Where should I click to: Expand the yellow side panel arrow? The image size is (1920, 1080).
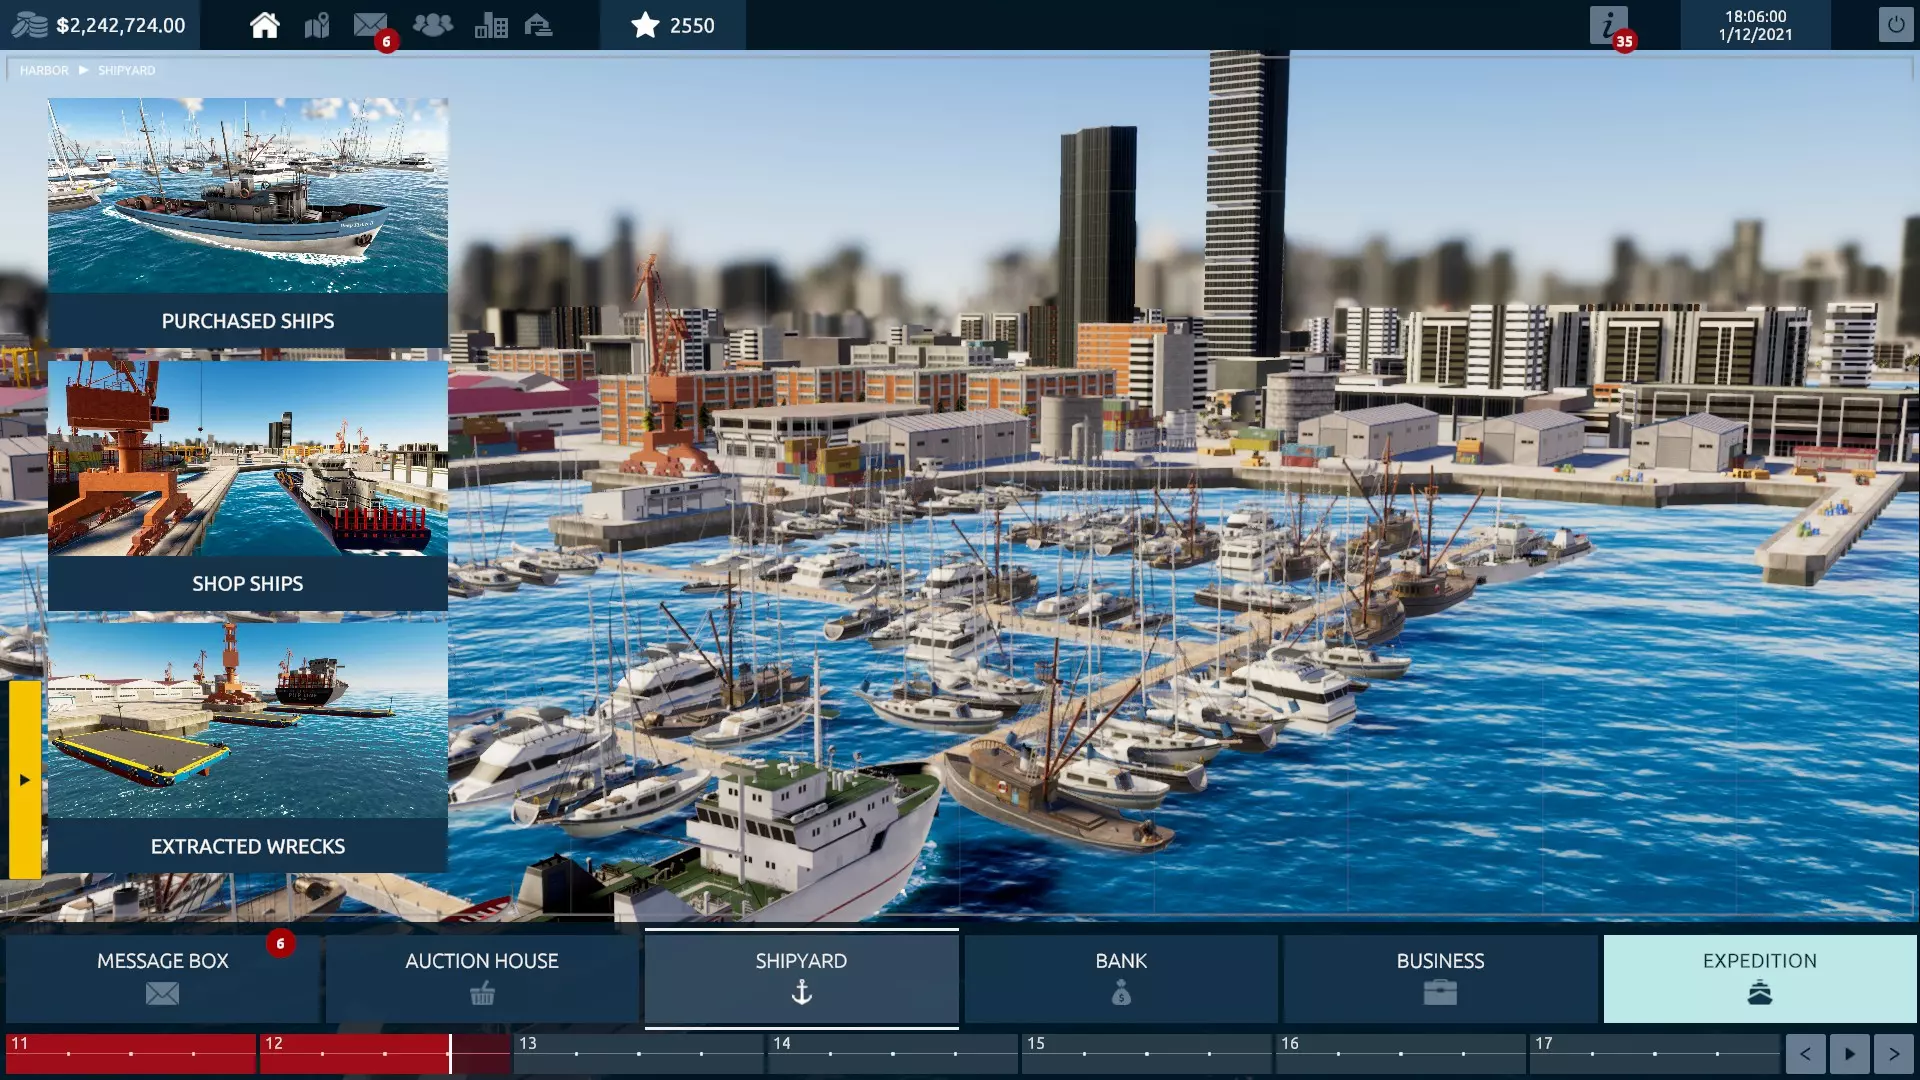tap(25, 779)
